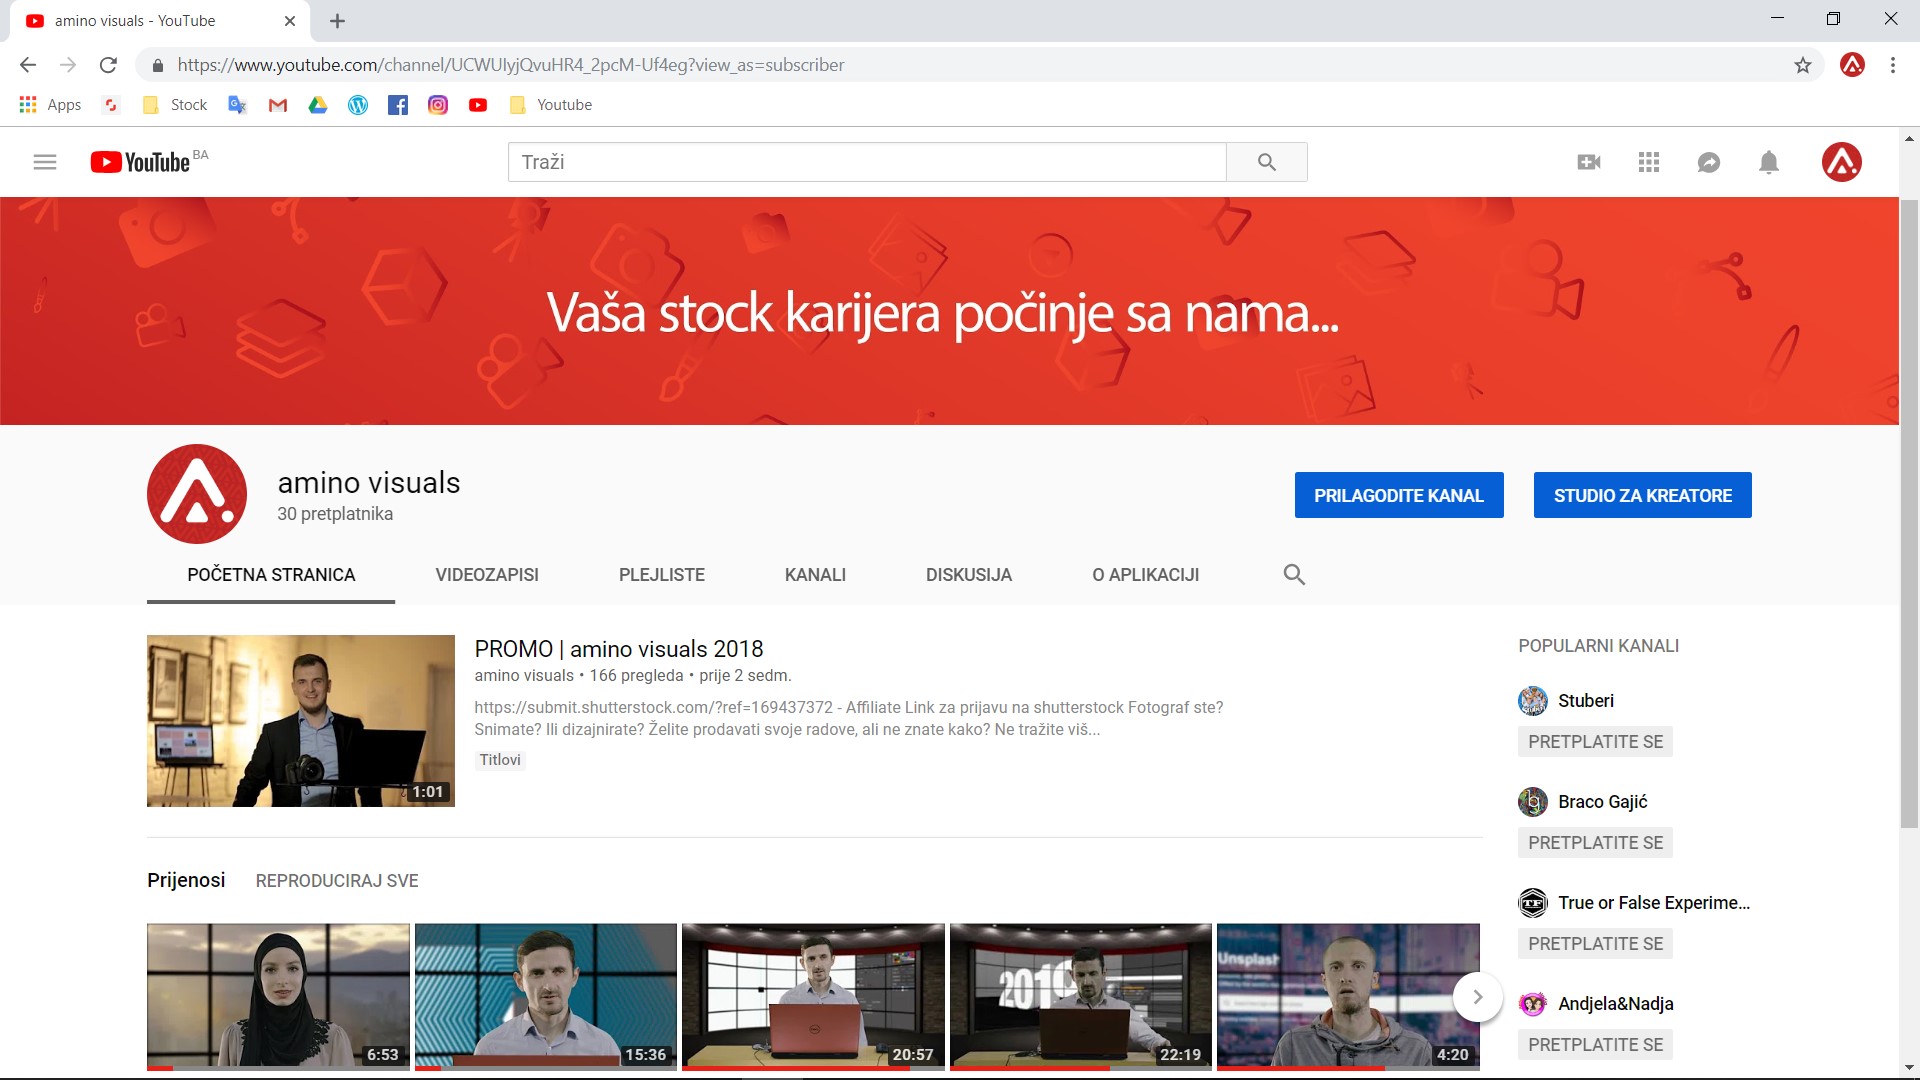Click the channel search magnifier icon
This screenshot has width=1920, height=1080.
(1294, 575)
